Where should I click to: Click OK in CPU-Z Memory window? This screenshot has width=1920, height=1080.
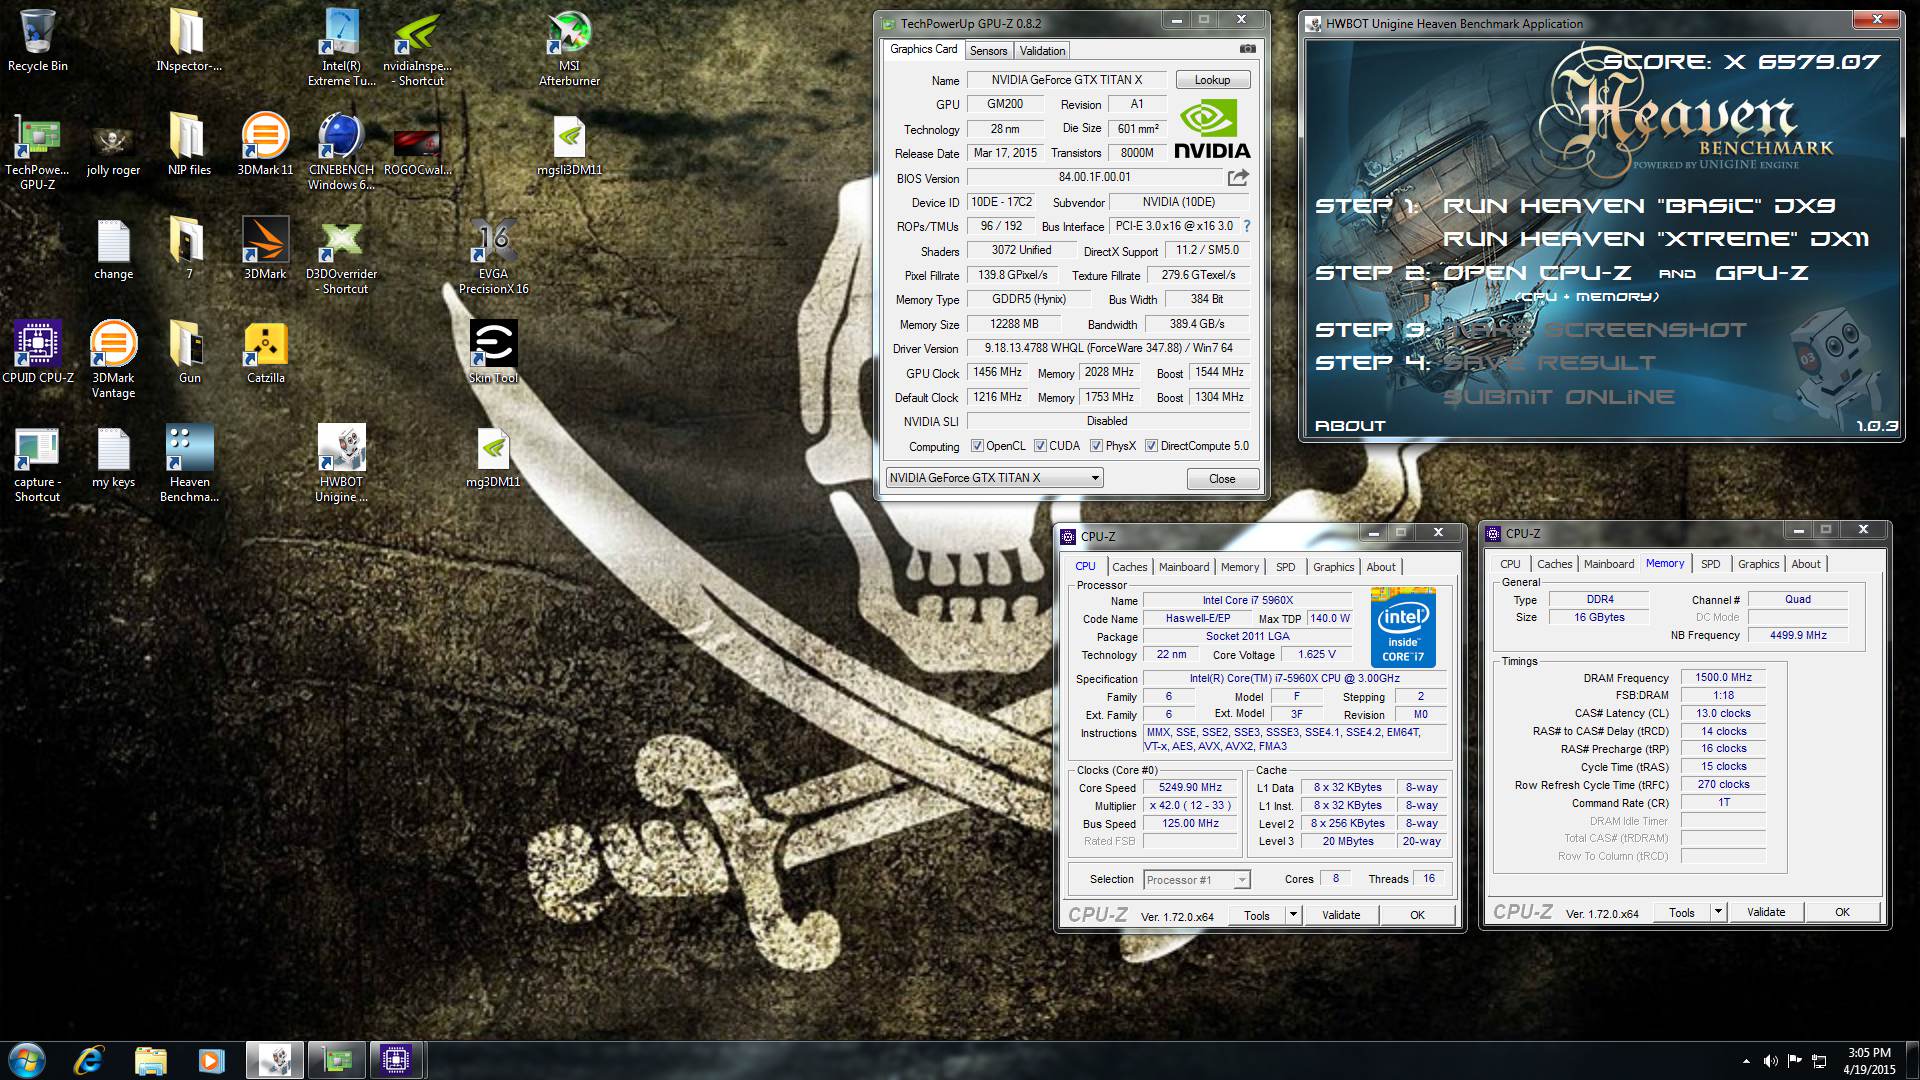[1842, 912]
